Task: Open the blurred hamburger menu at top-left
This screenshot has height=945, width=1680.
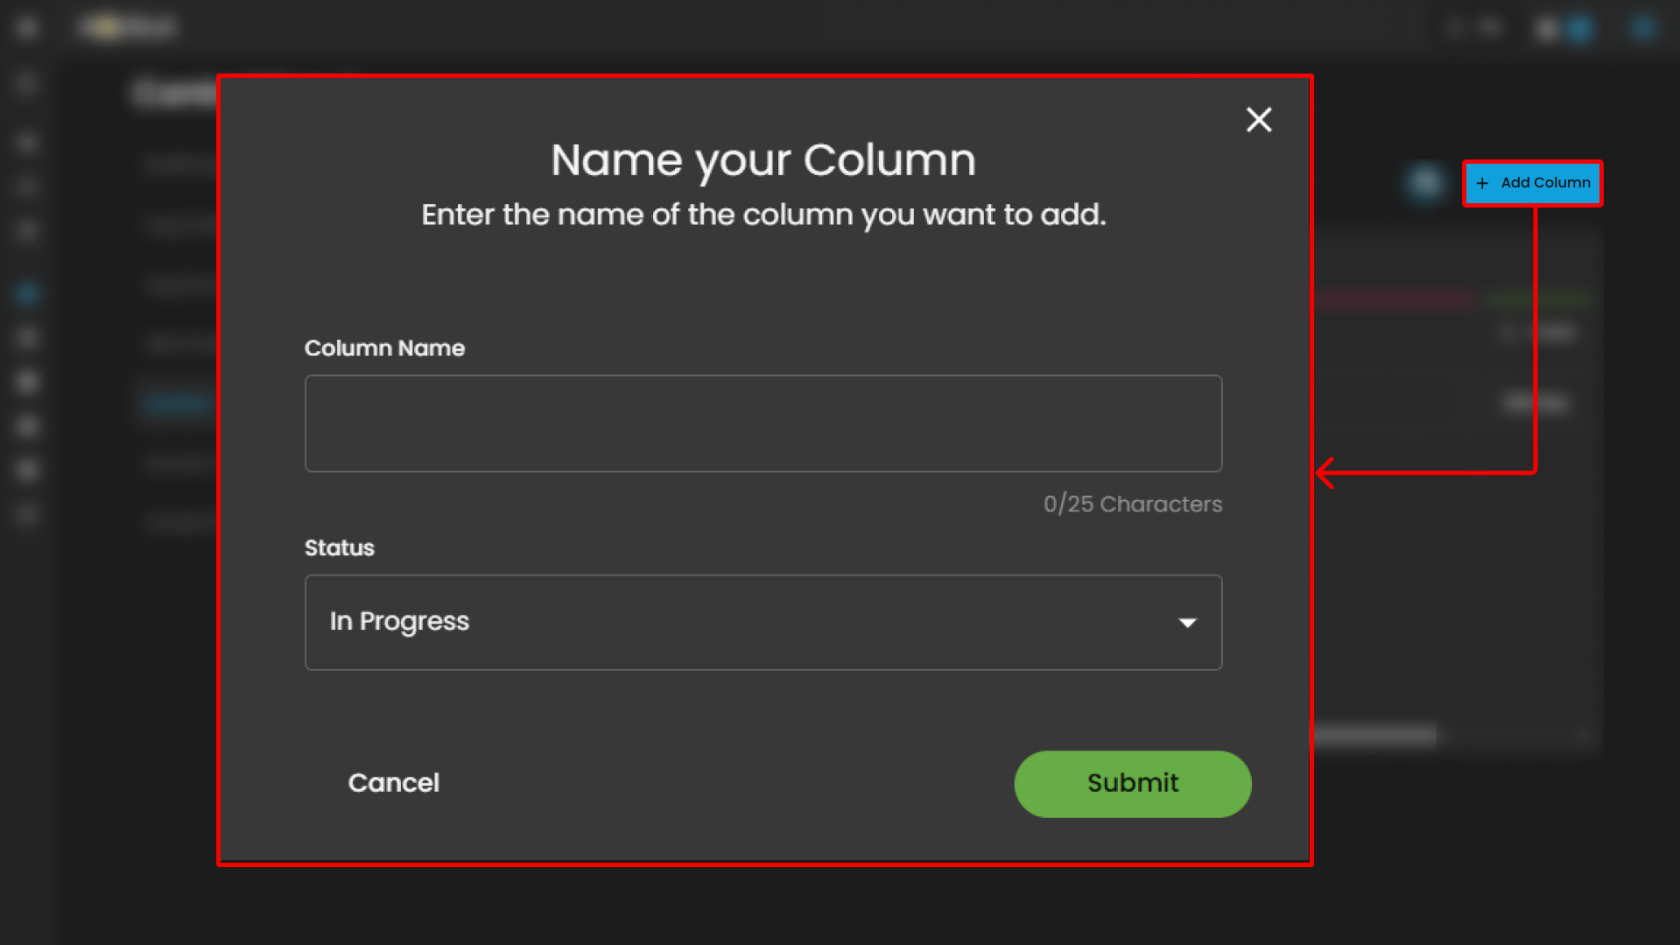Action: [x=27, y=28]
